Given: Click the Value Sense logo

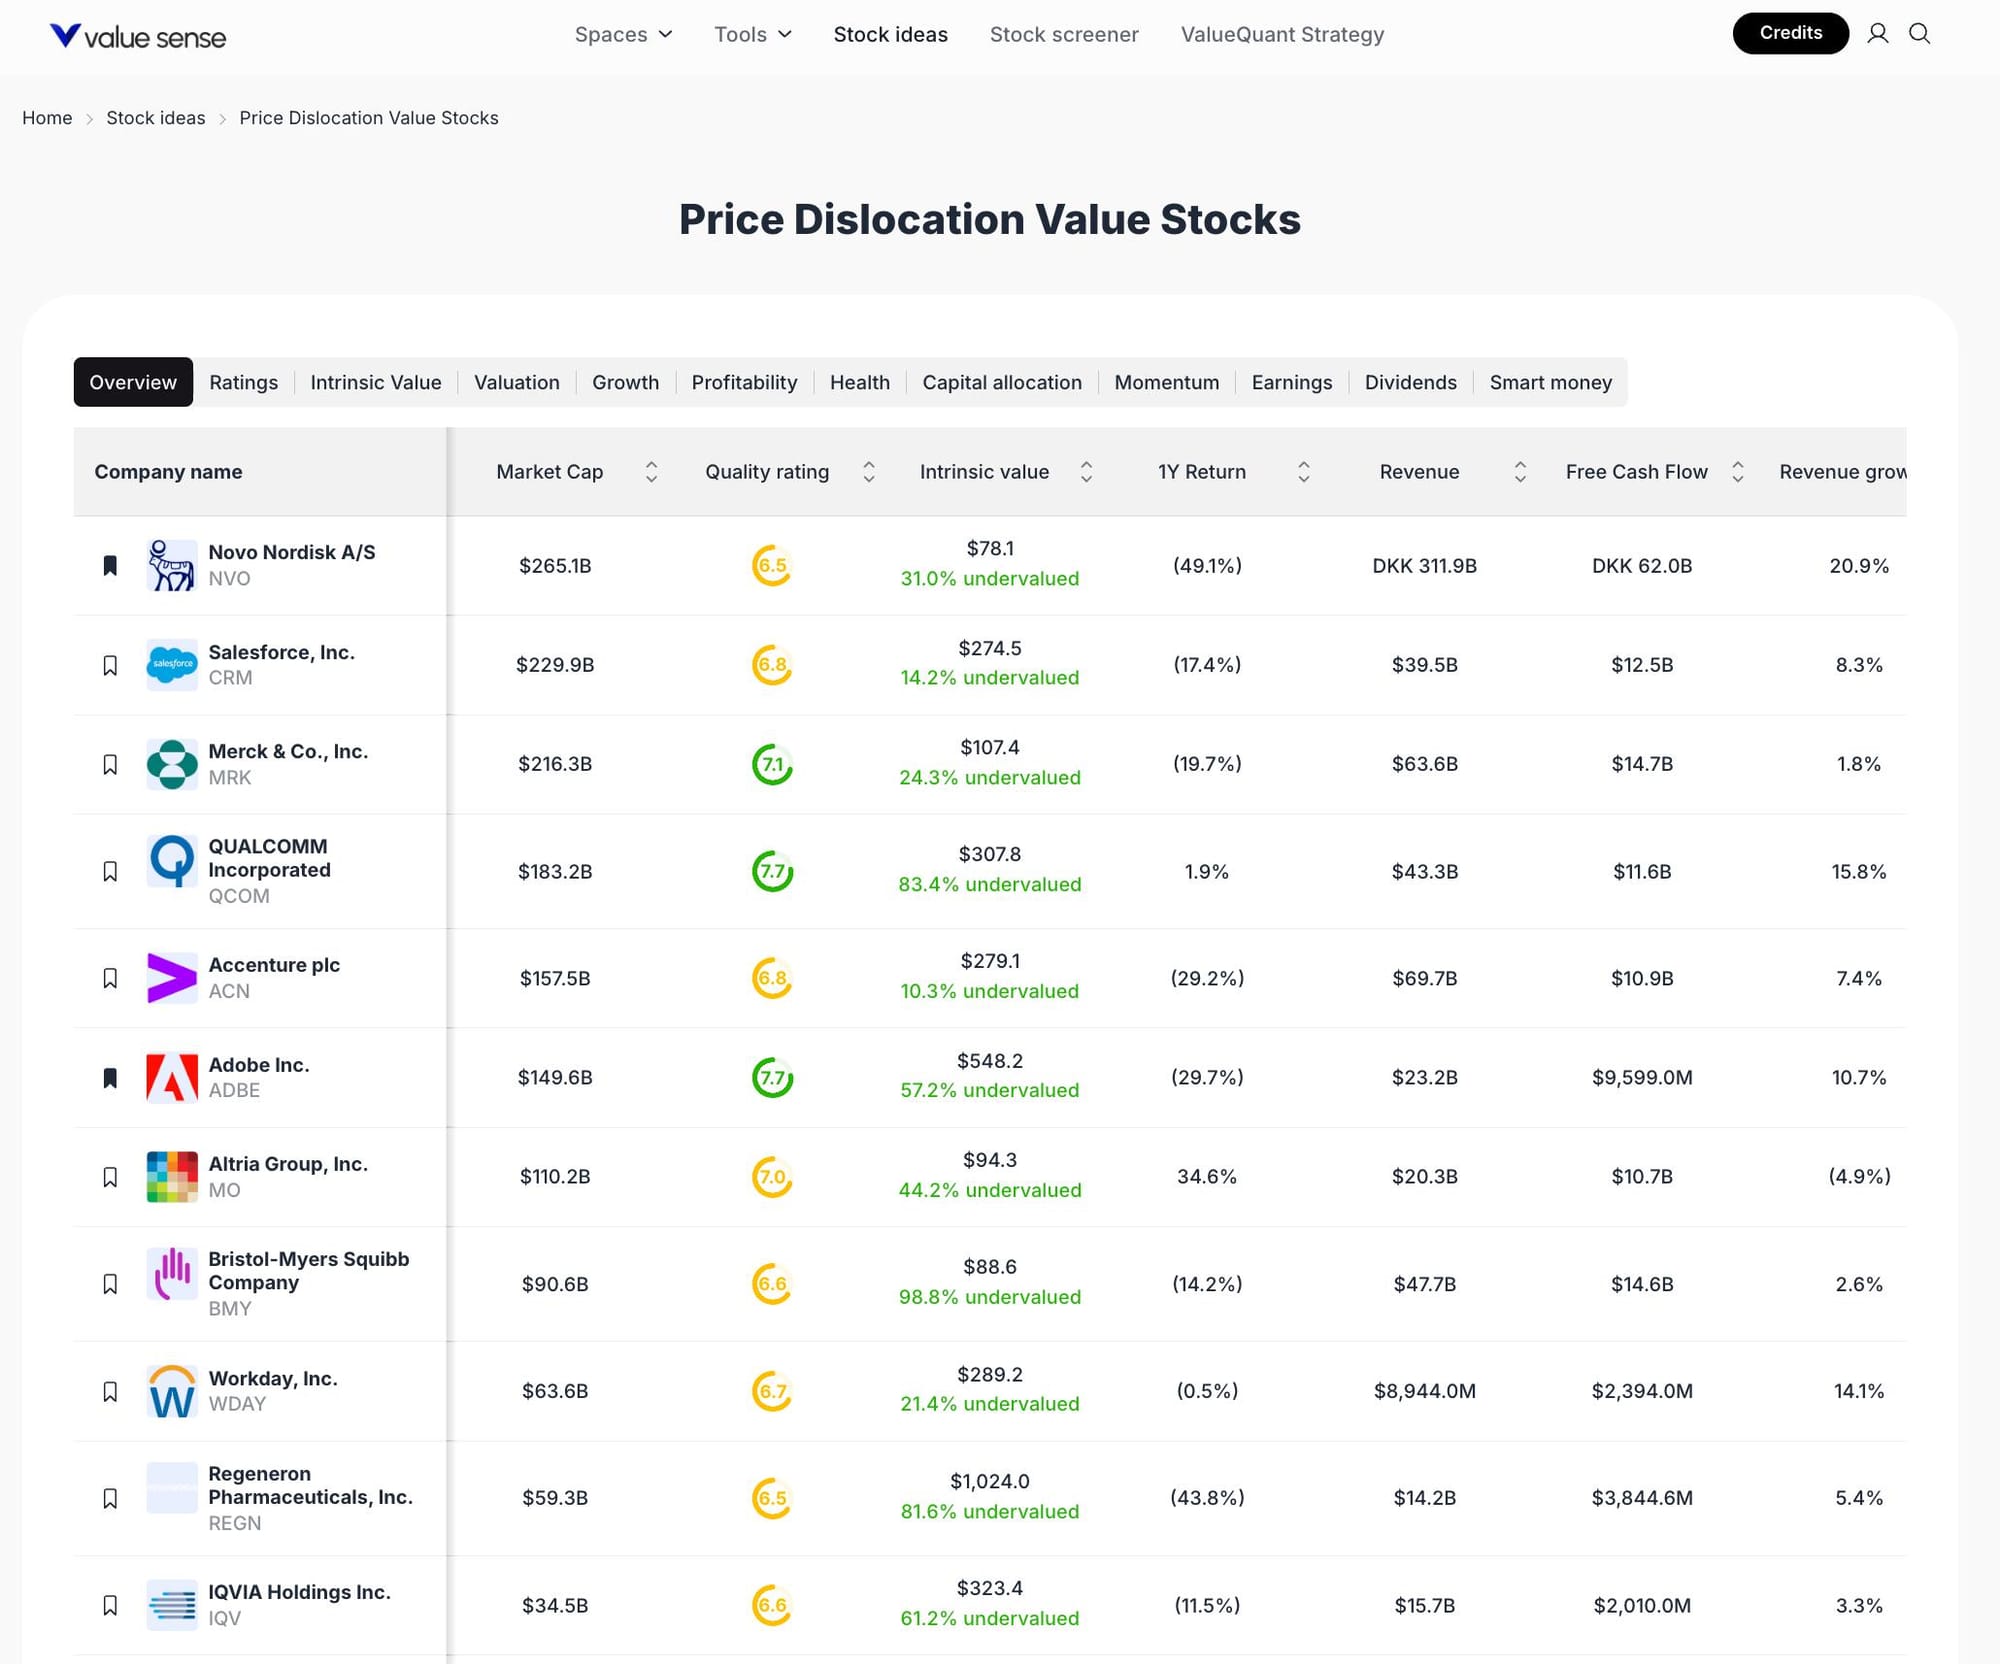Looking at the screenshot, I should pos(138,36).
